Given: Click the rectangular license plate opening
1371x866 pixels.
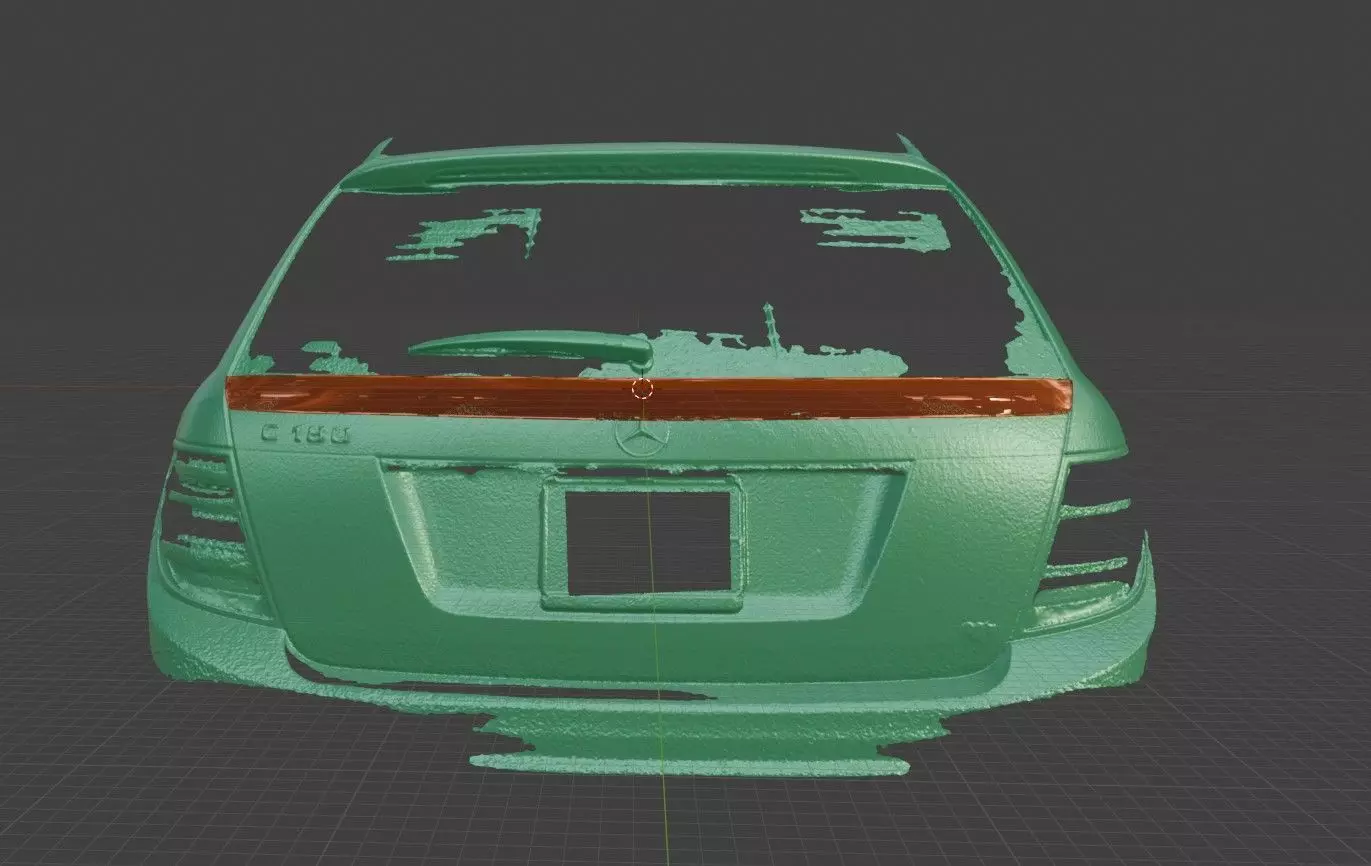Looking at the screenshot, I should tap(647, 539).
